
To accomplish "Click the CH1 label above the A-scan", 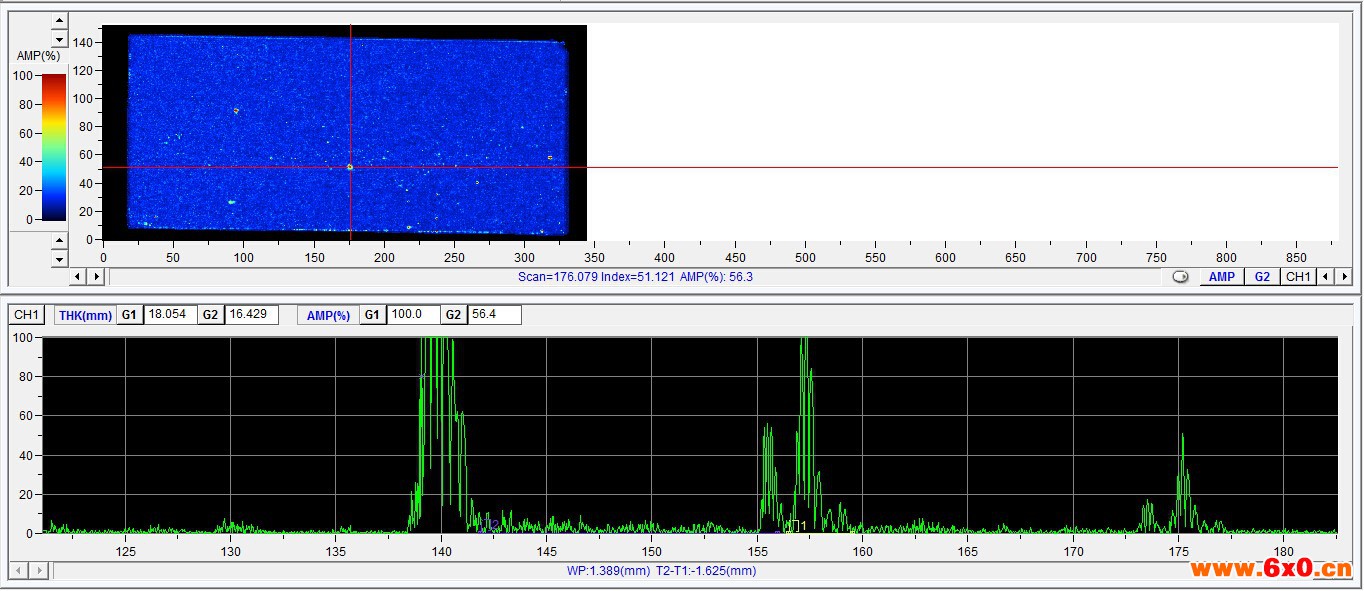I will (26, 315).
